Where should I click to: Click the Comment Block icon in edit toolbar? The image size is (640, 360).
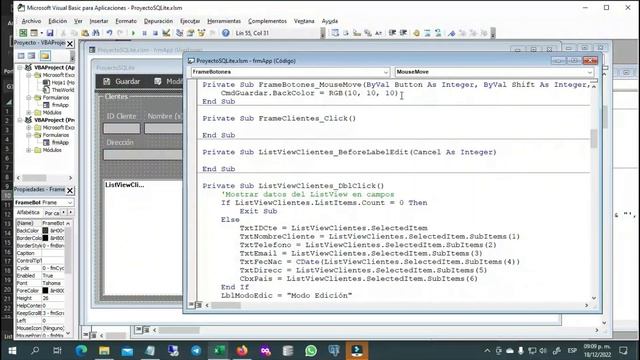tap(427, 33)
